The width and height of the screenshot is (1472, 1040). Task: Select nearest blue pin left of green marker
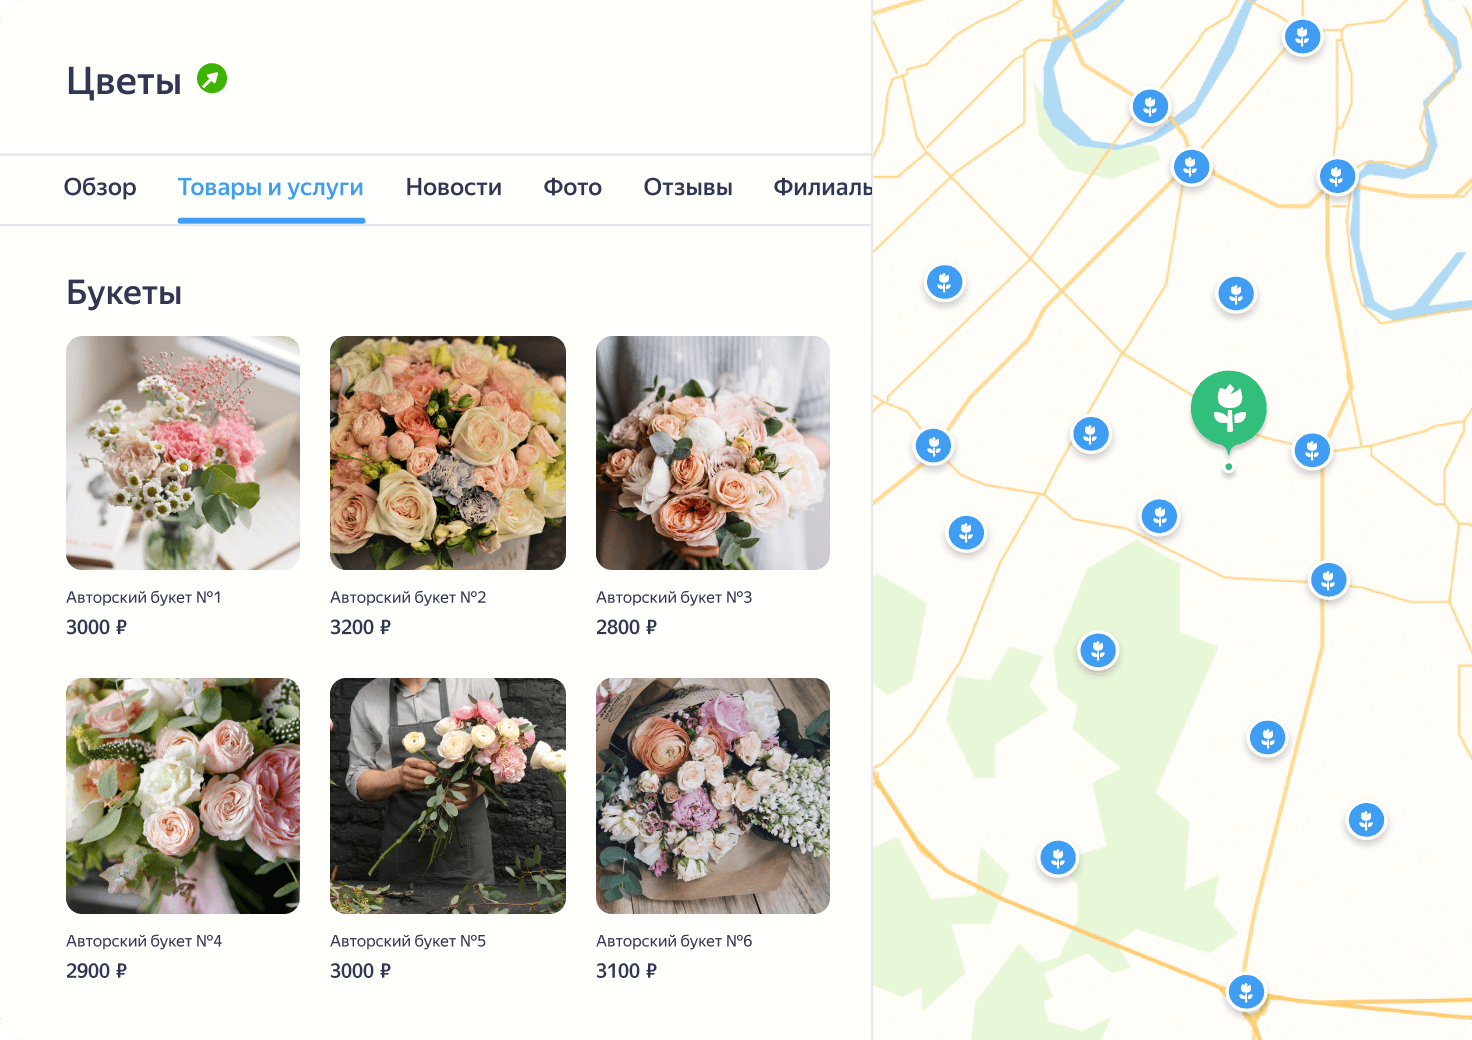[x=1091, y=434]
